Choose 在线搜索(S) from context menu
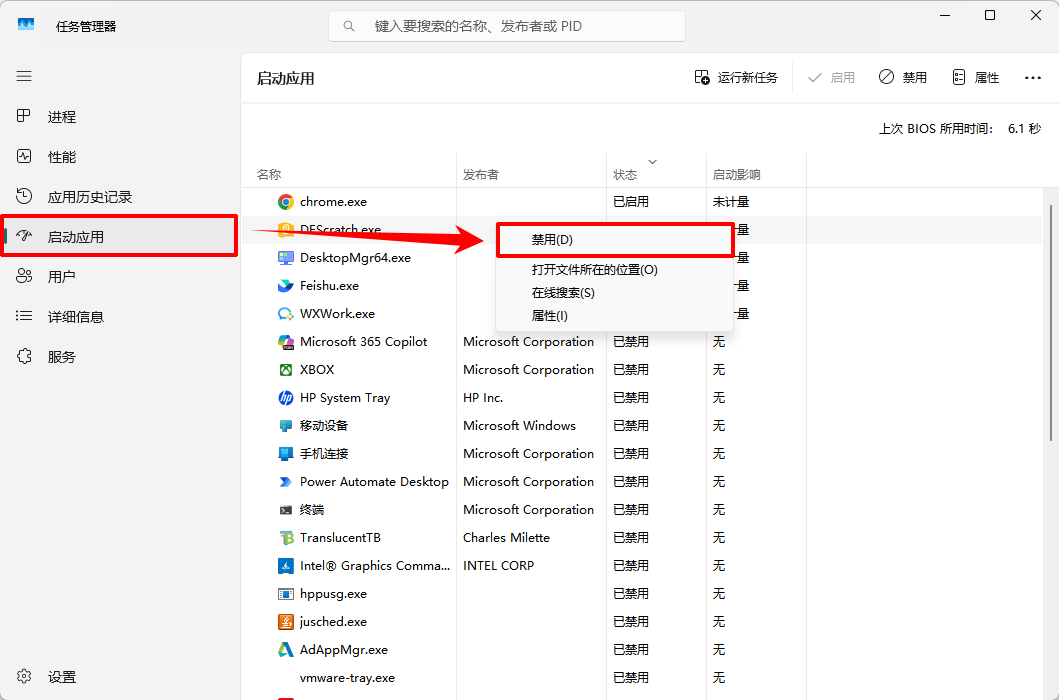The width and height of the screenshot is (1059, 700). click(615, 293)
